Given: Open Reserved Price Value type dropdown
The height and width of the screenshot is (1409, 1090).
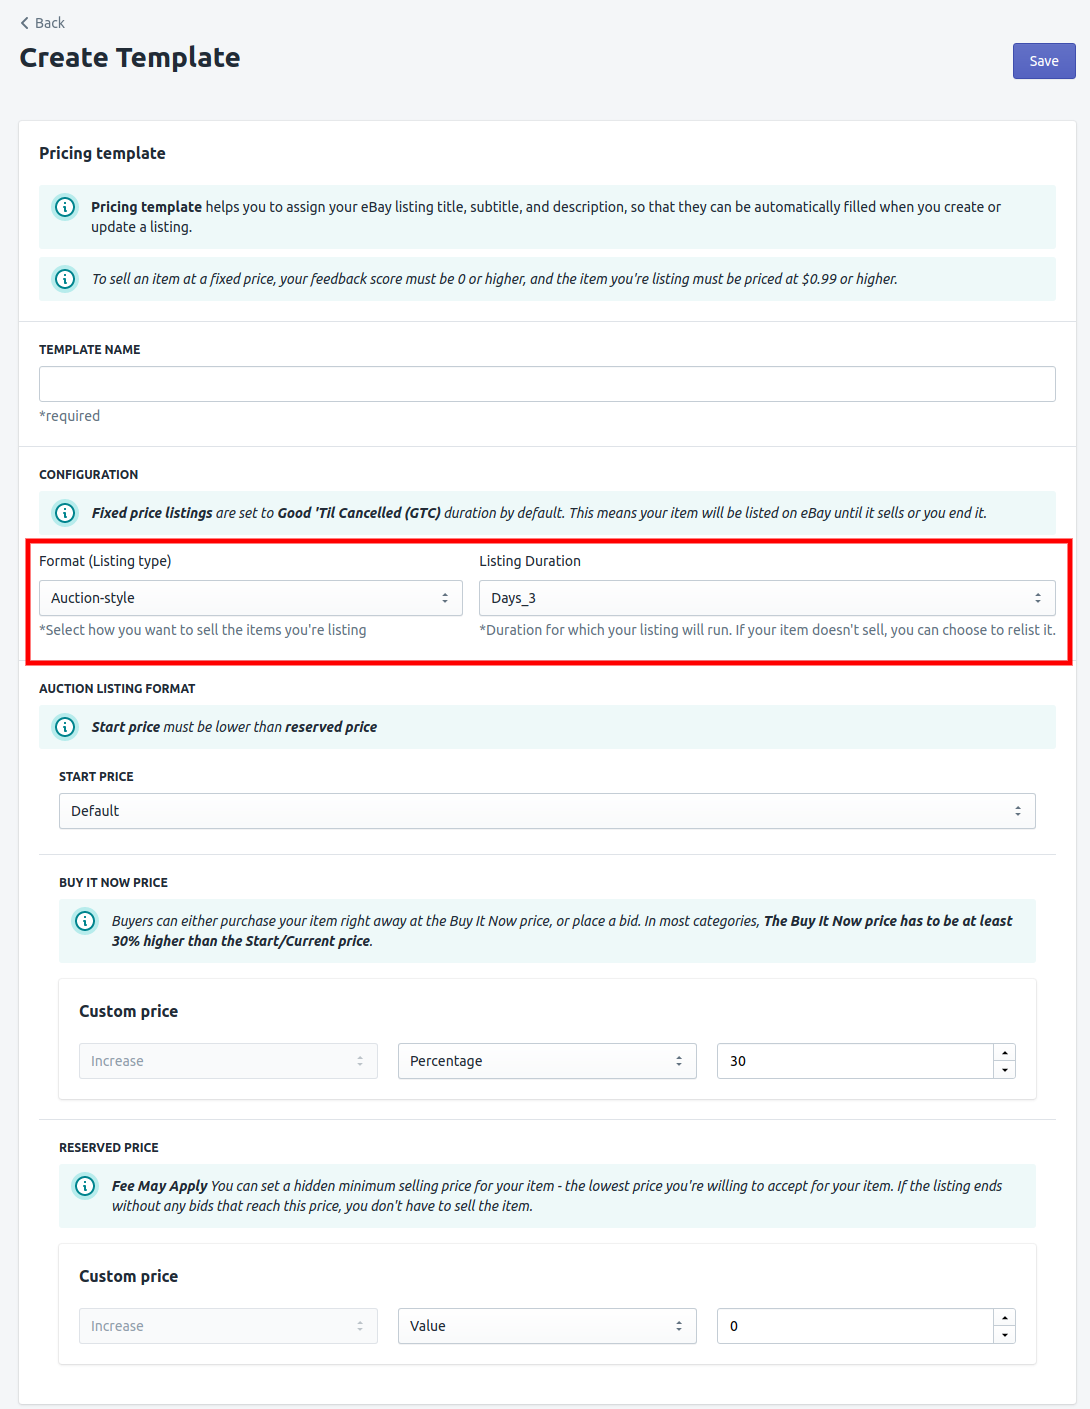Looking at the screenshot, I should (x=546, y=1326).
